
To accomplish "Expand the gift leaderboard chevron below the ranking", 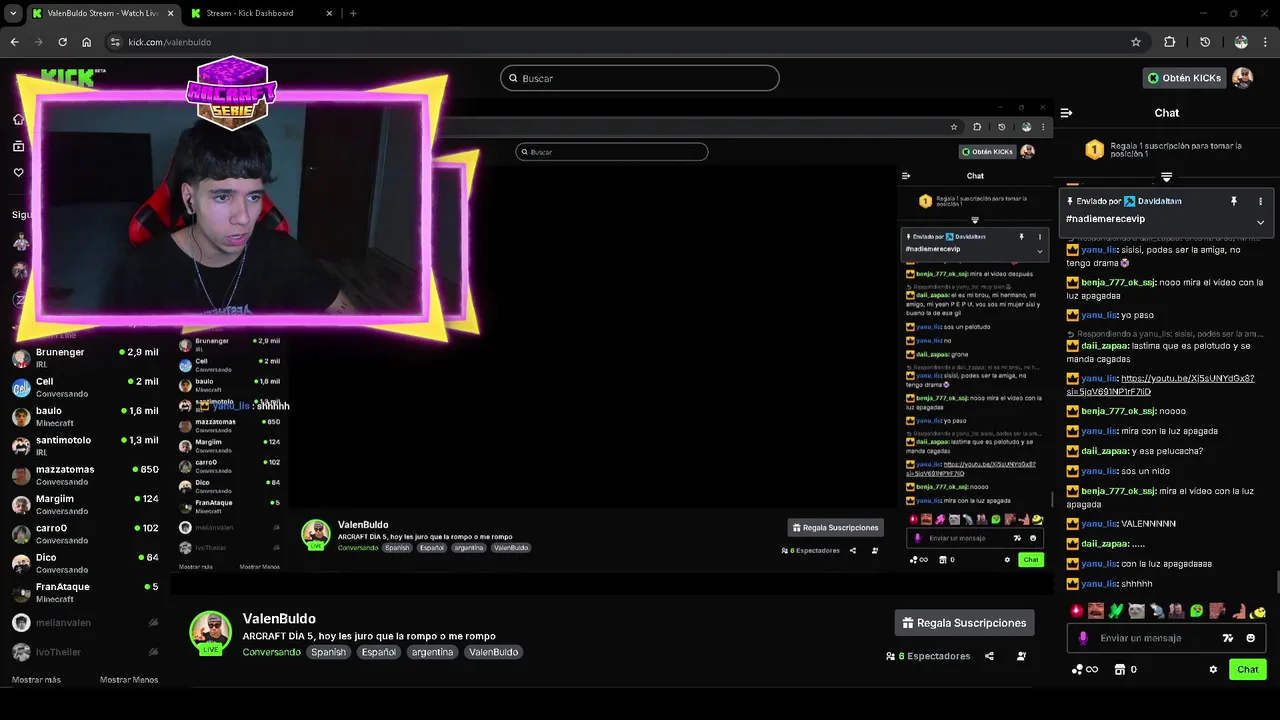I will 1166,177.
